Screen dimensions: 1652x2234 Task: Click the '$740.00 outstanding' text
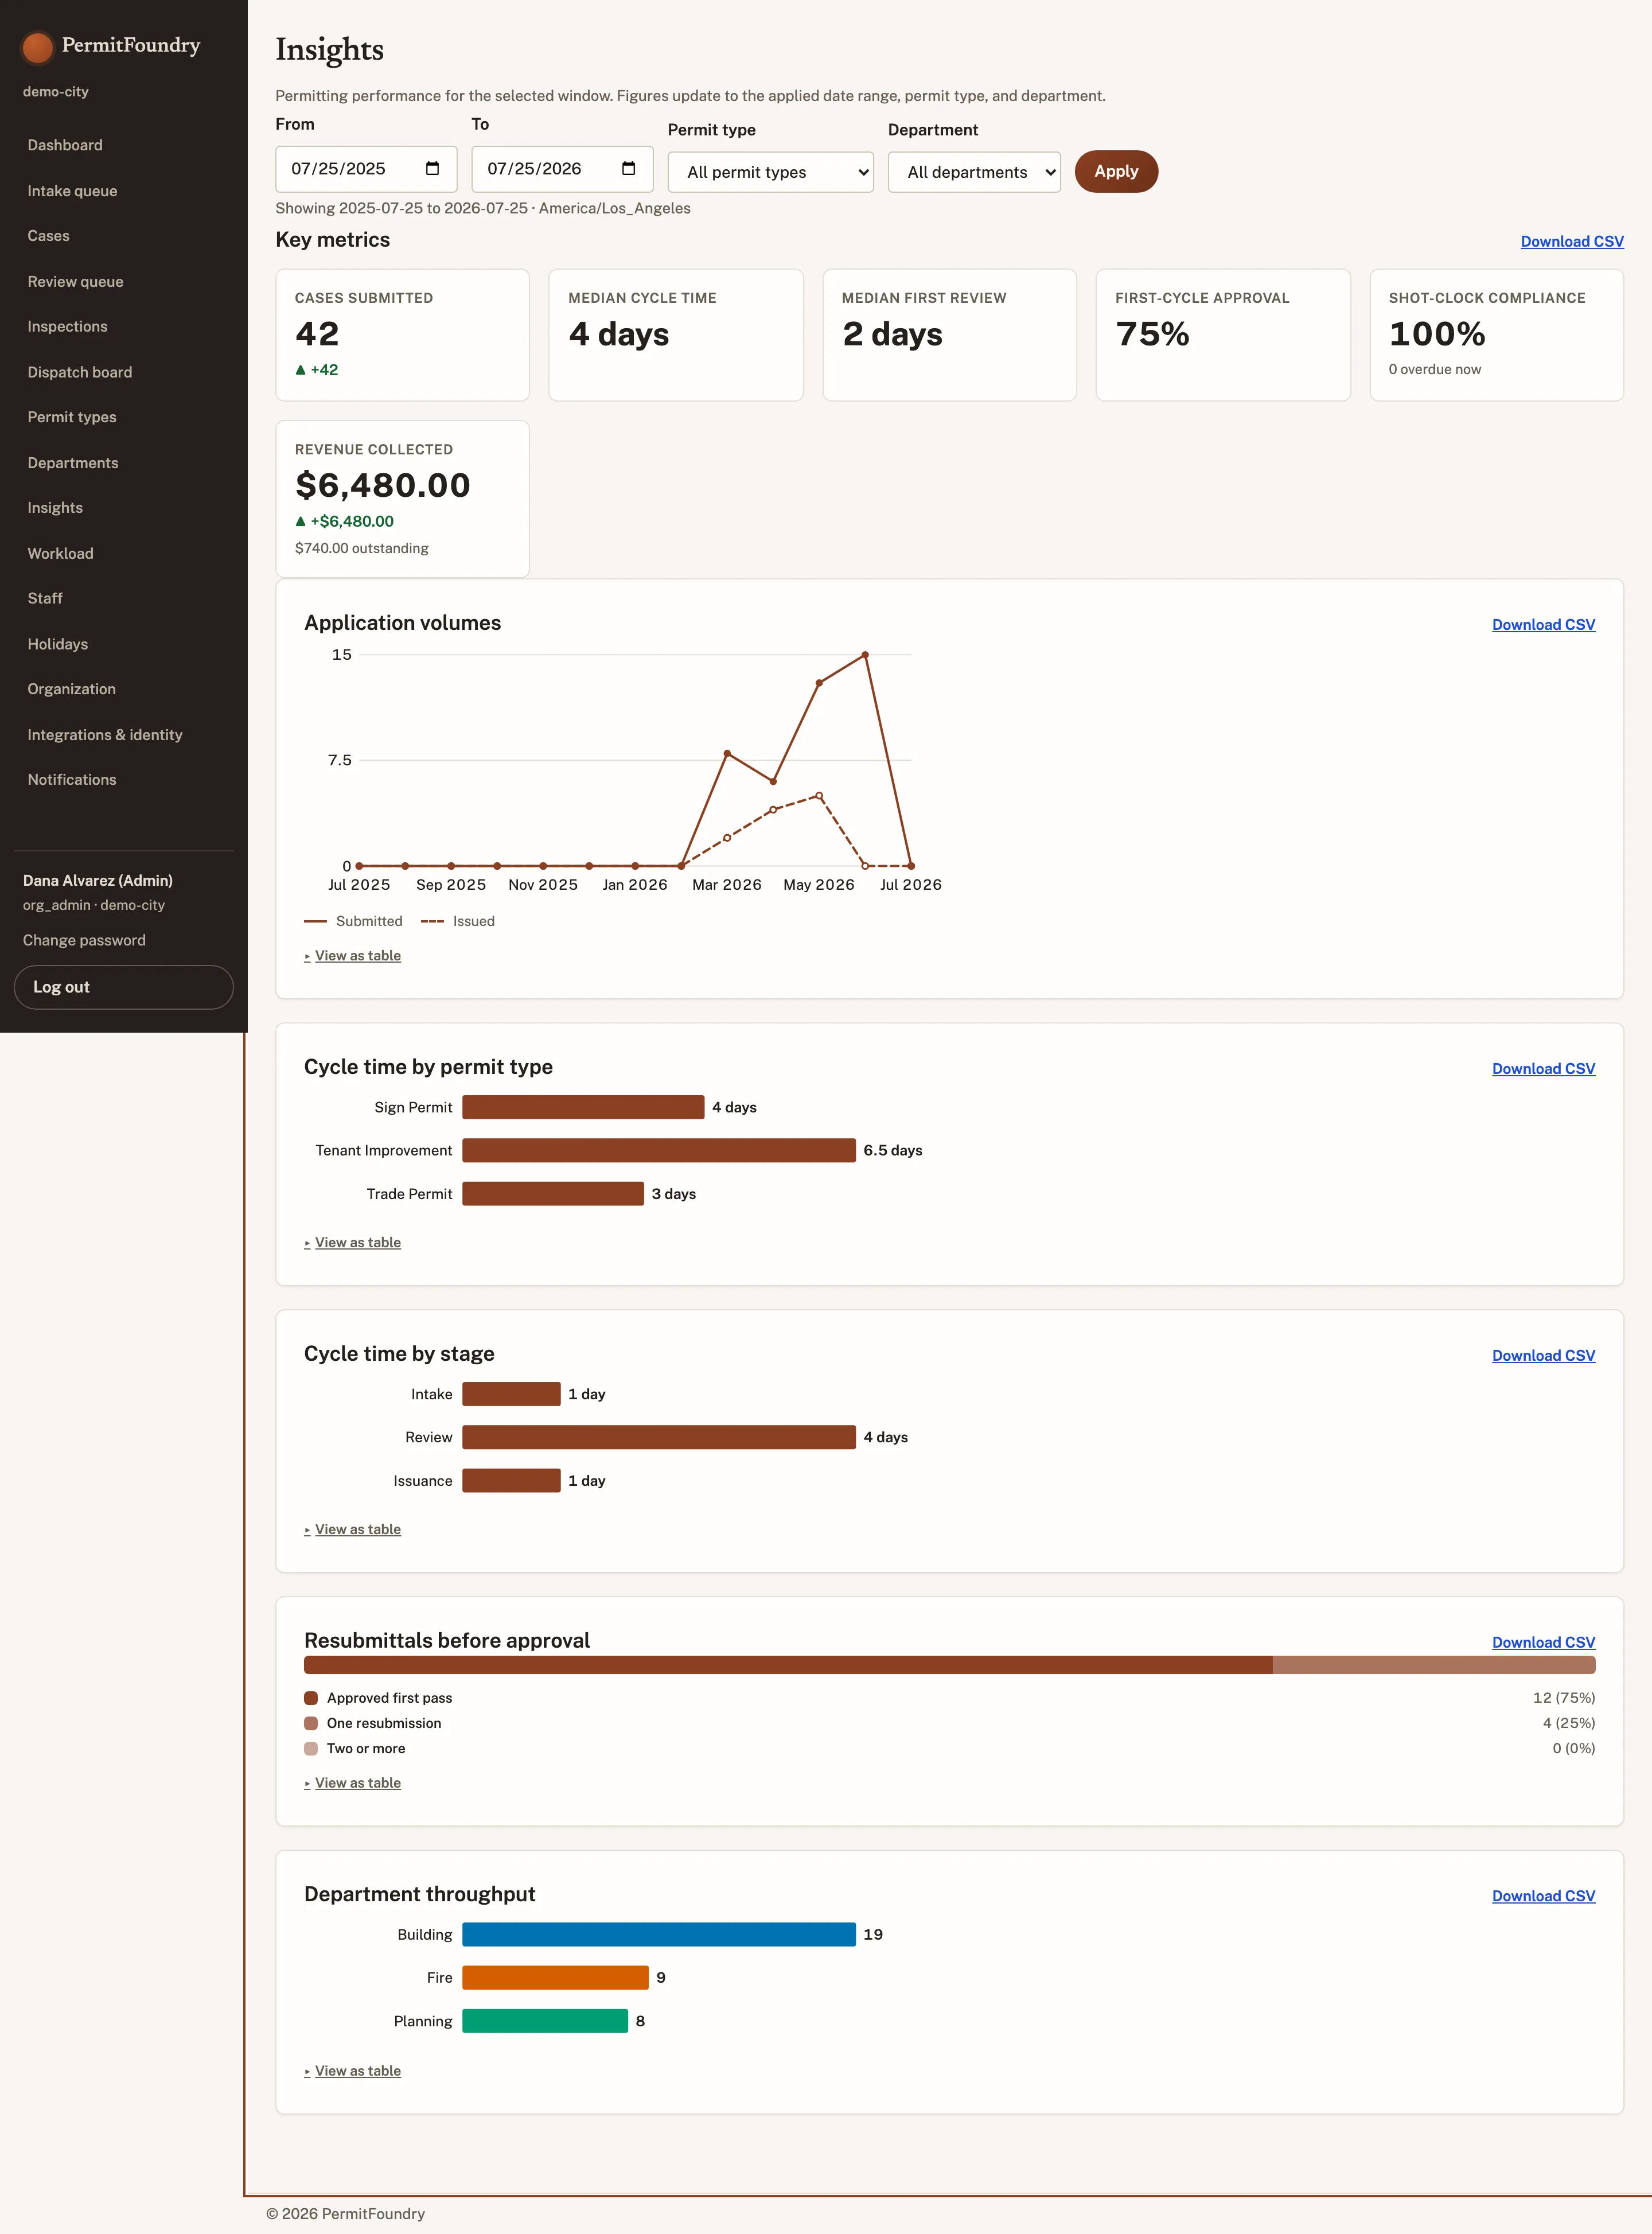coord(362,548)
